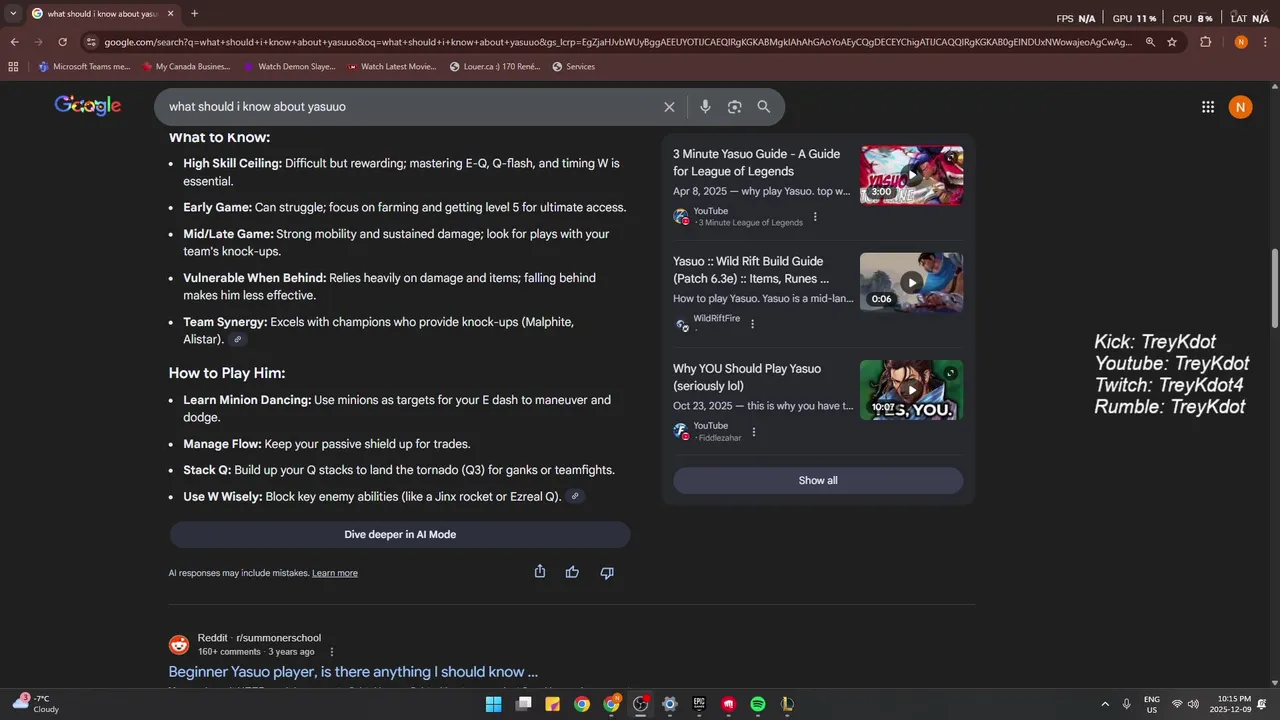Close the Yasuo search tab
The image size is (1280, 720).
click(170, 14)
